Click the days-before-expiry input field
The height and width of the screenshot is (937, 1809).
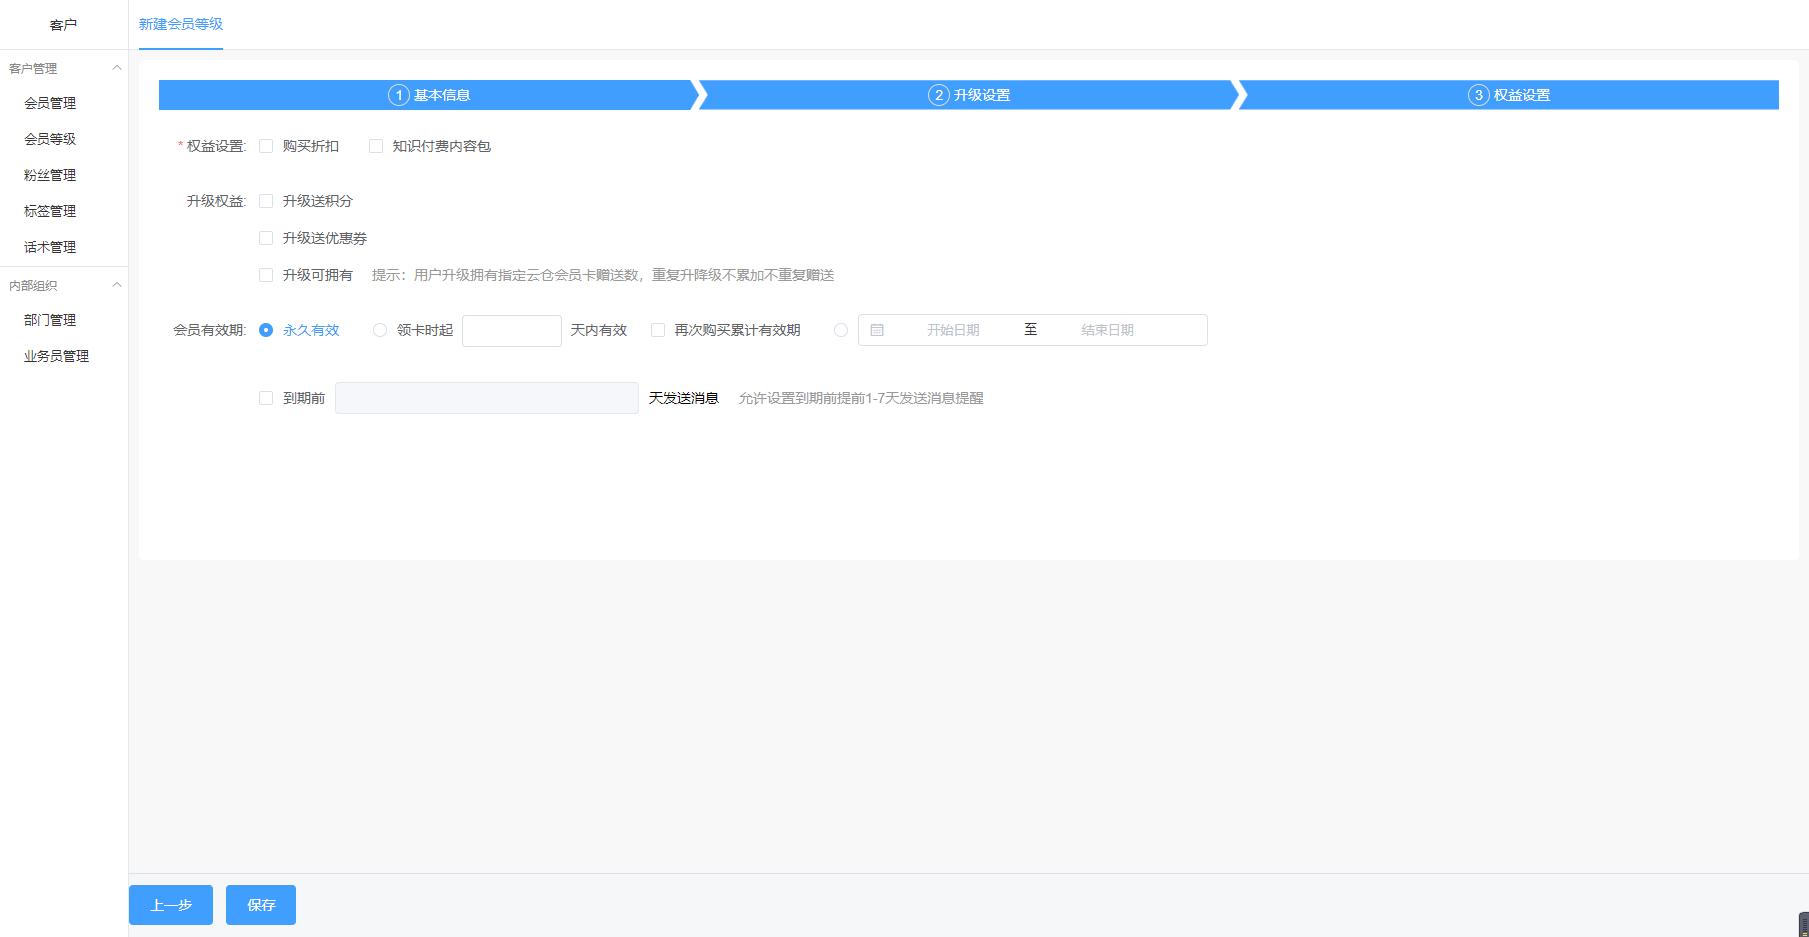click(x=487, y=398)
